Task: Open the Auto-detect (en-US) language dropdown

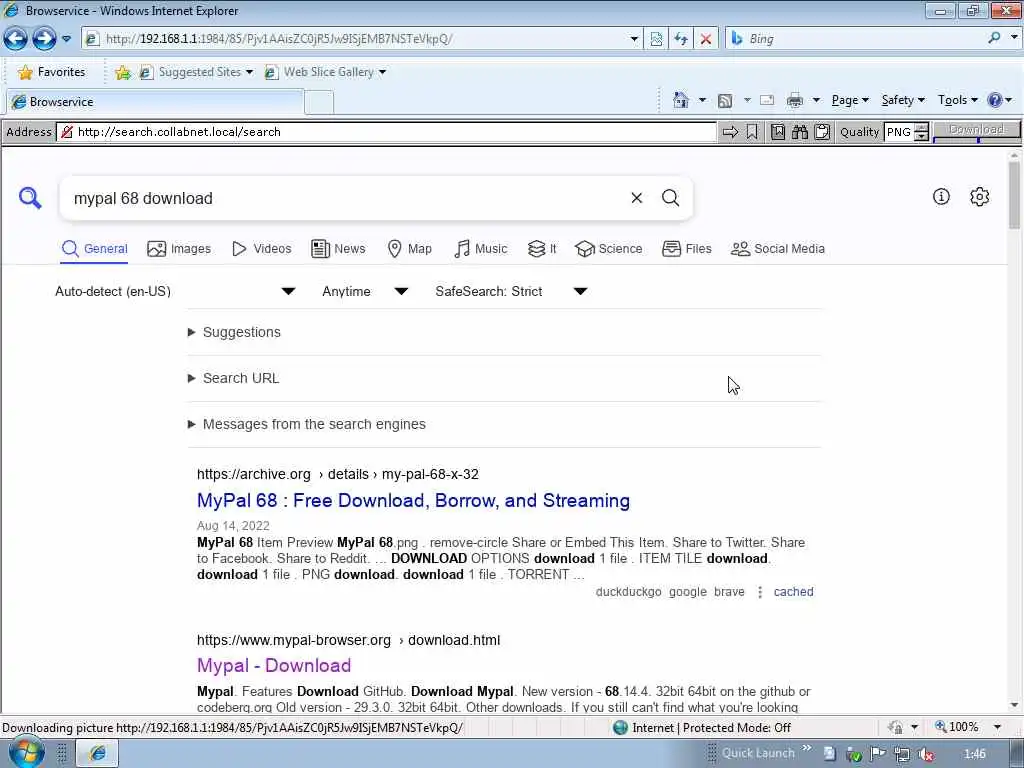Action: pos(176,291)
